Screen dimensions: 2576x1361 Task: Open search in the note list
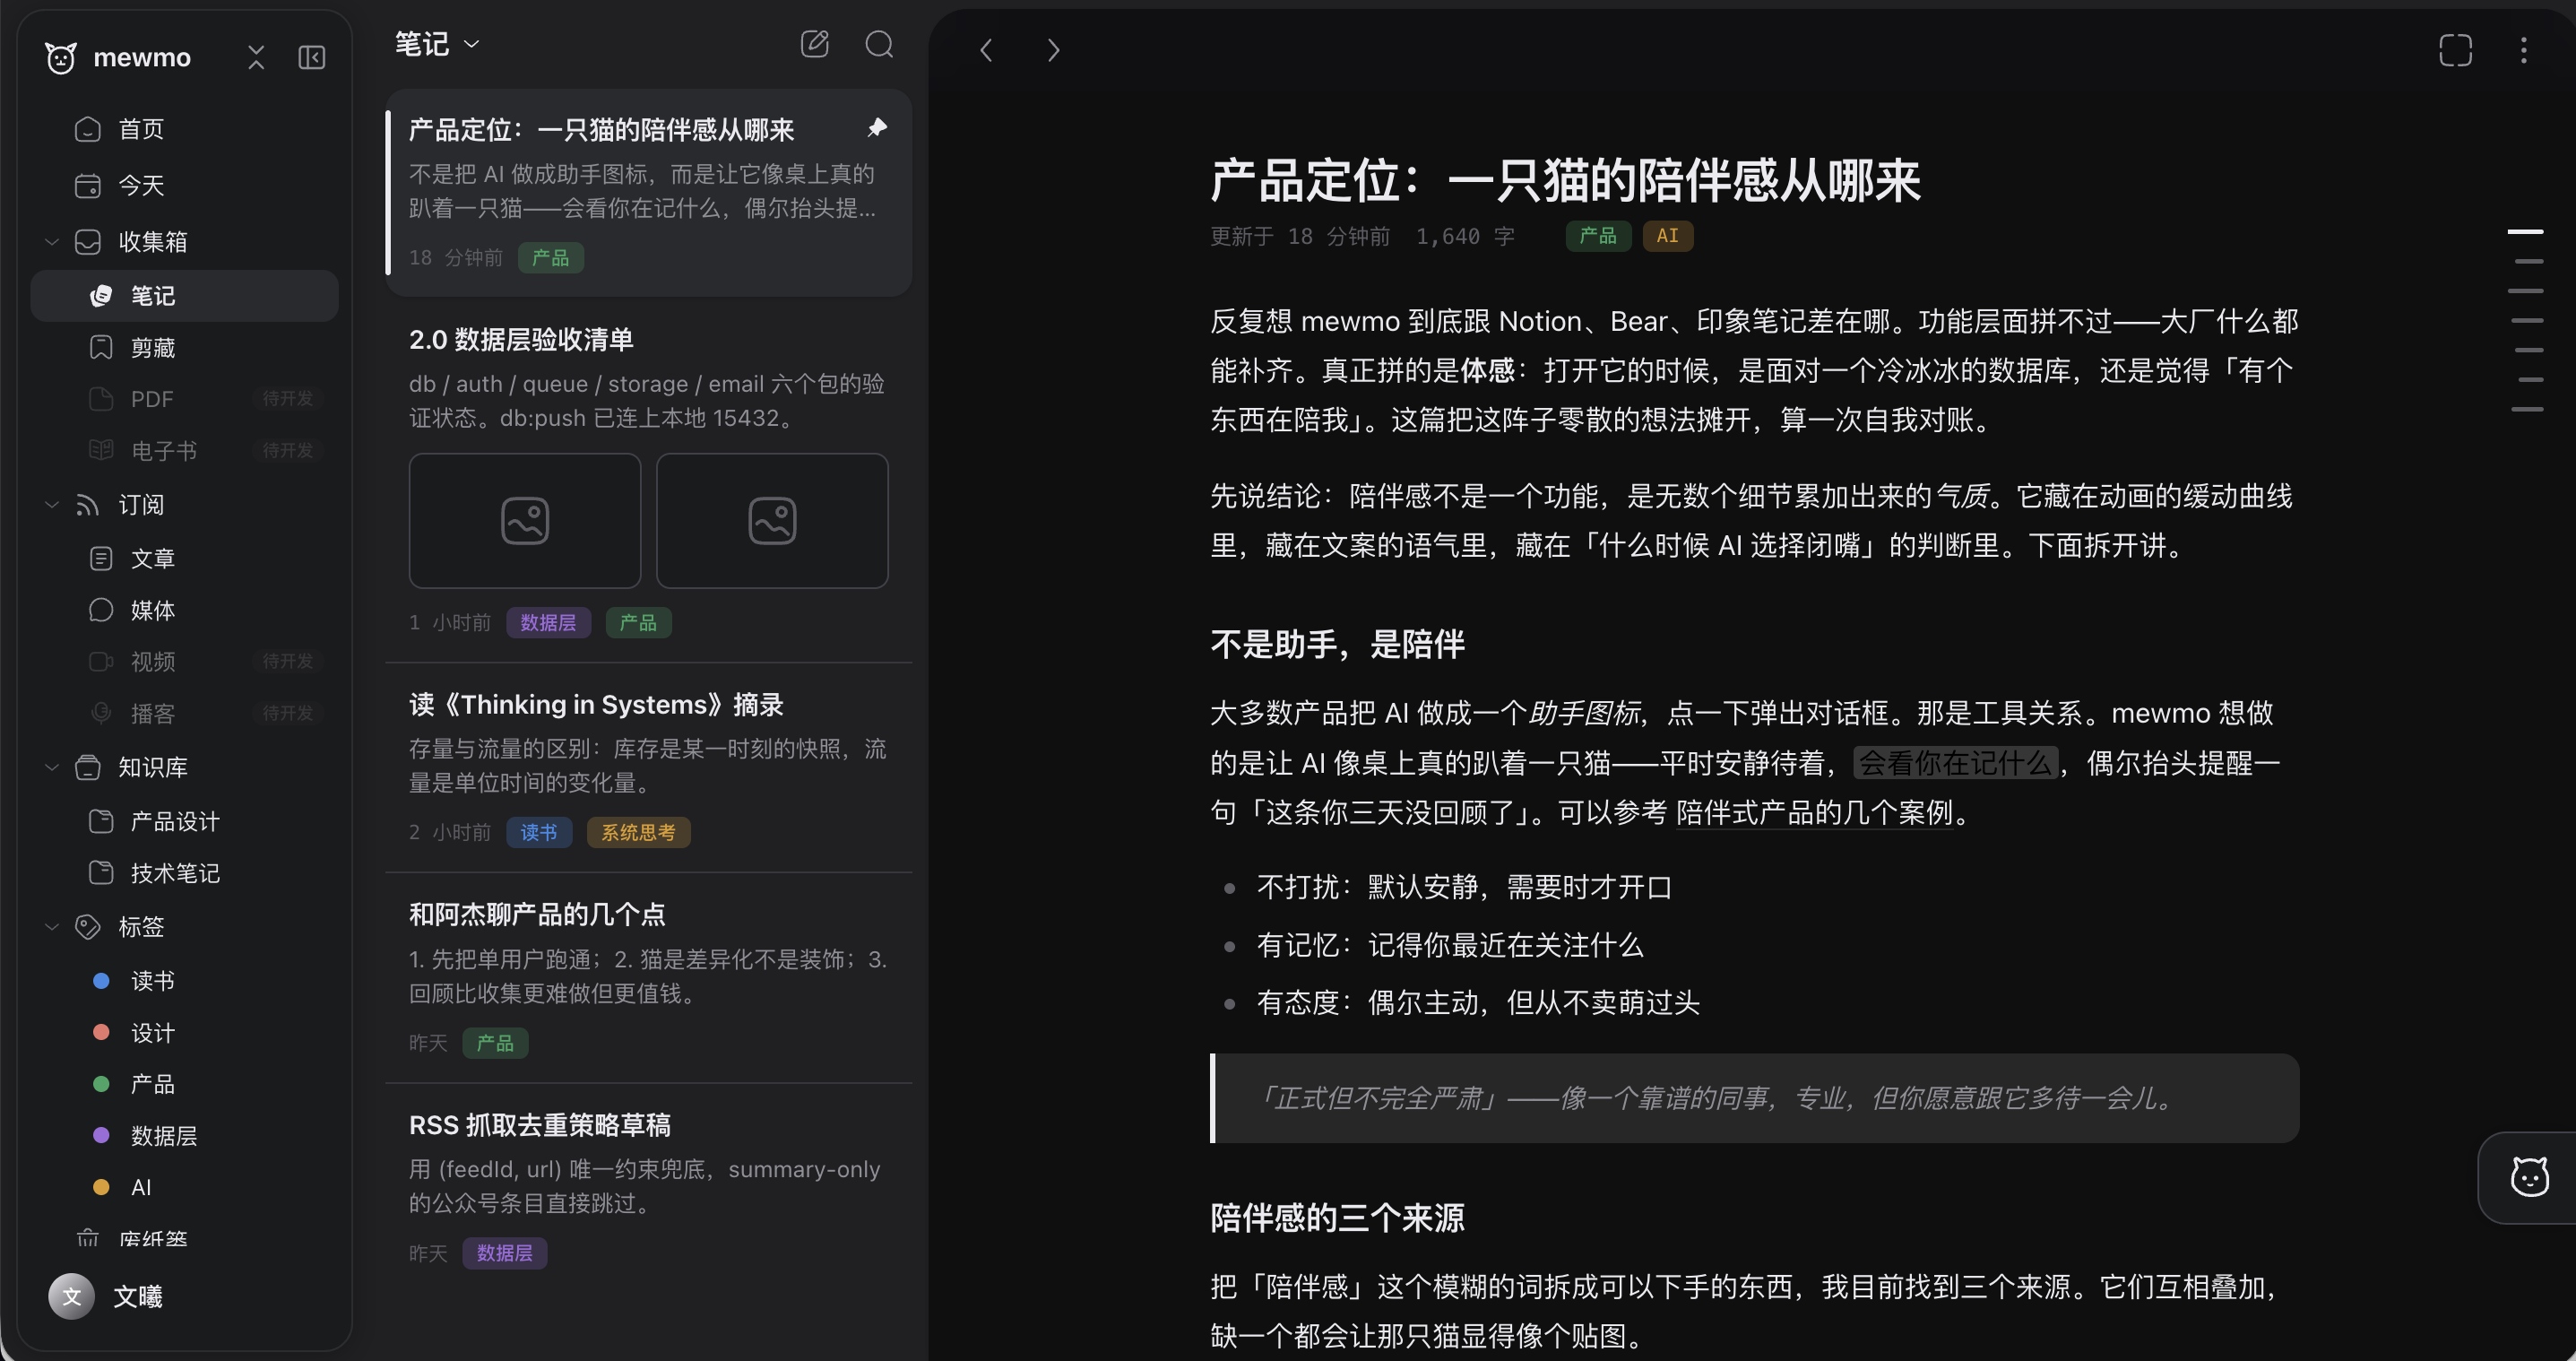879,44
